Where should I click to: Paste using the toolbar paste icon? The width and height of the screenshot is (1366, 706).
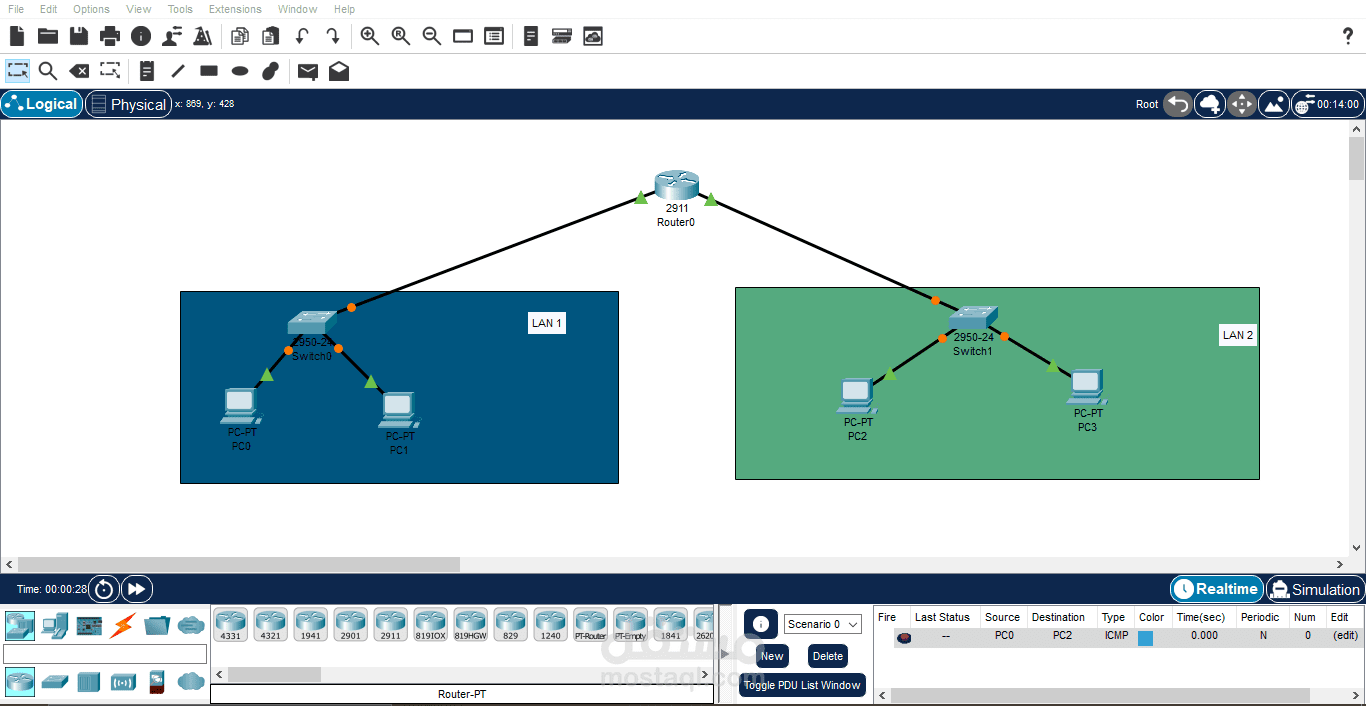click(x=270, y=36)
